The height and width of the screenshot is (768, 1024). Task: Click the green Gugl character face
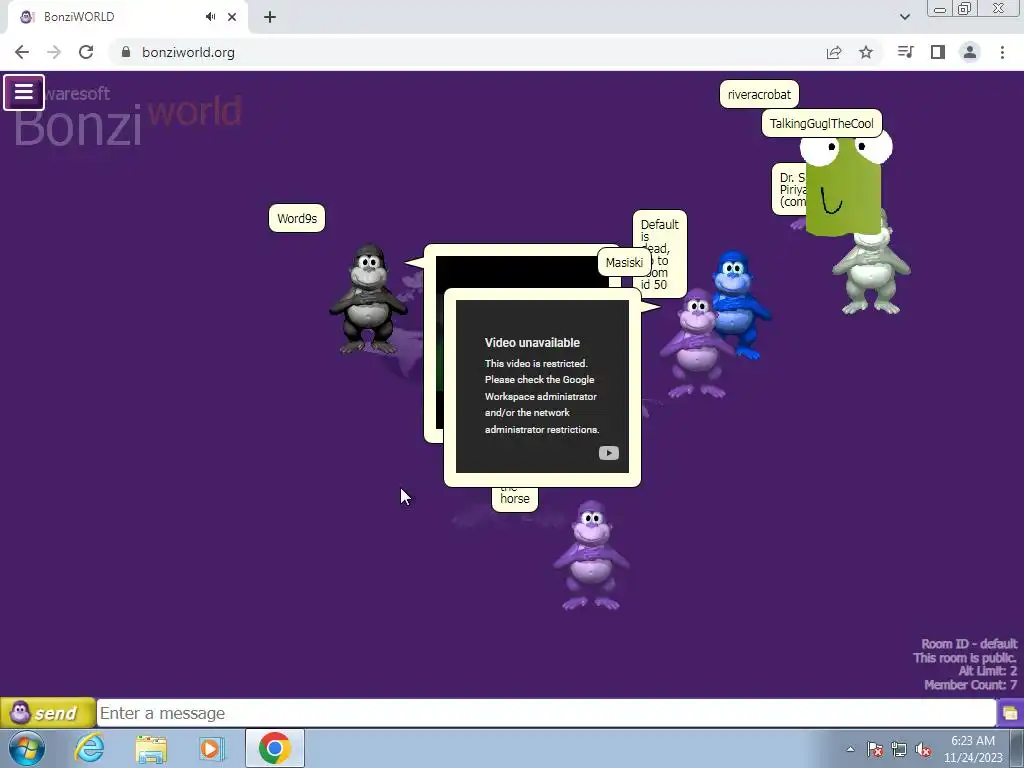(843, 186)
